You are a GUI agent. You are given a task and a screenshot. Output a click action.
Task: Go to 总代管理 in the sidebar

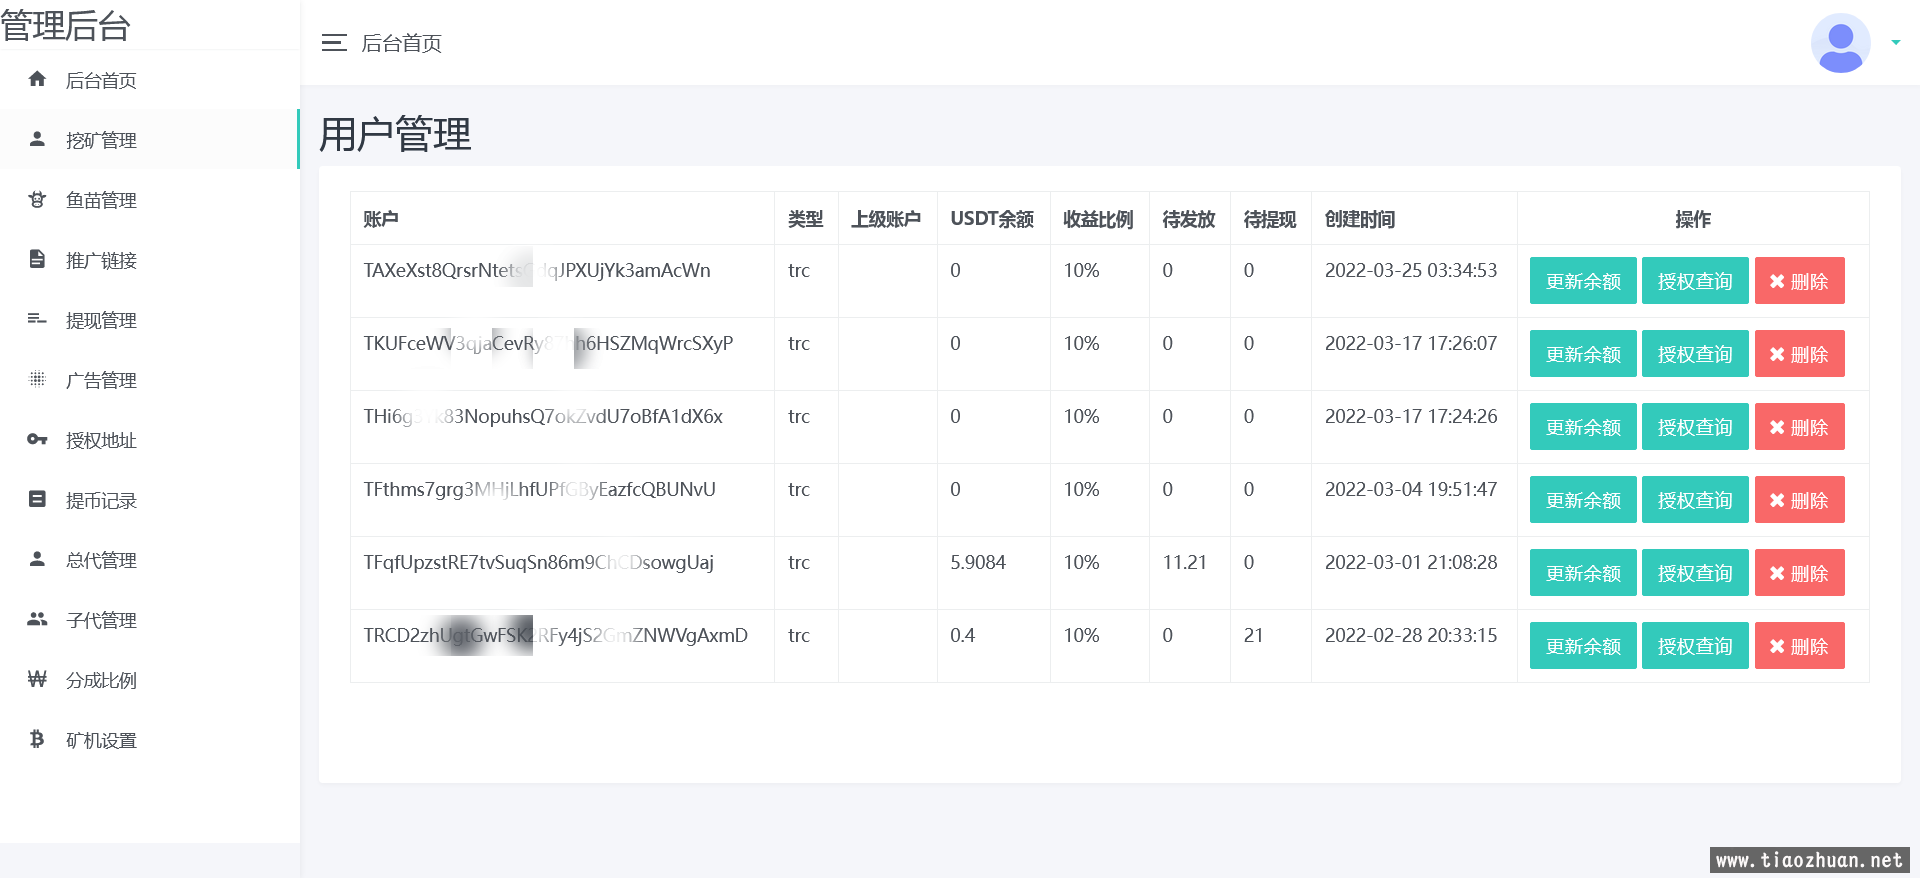pyautogui.click(x=101, y=560)
